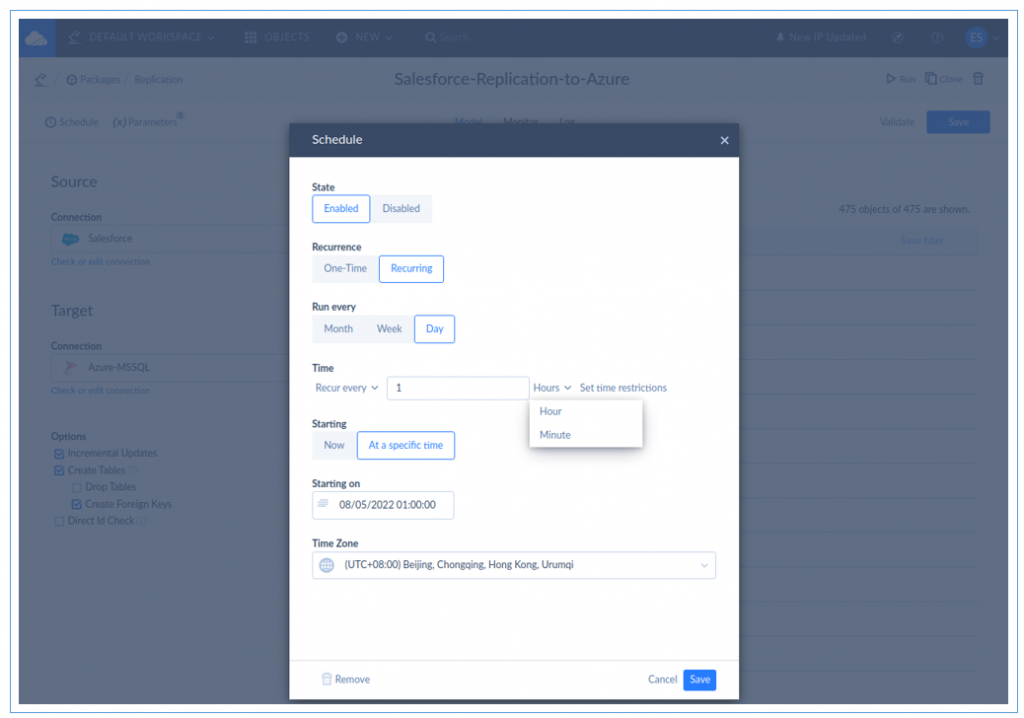Screen dimensions: 1024x718
Task: Click Cancel in the Schedule dialog
Action: tap(662, 679)
